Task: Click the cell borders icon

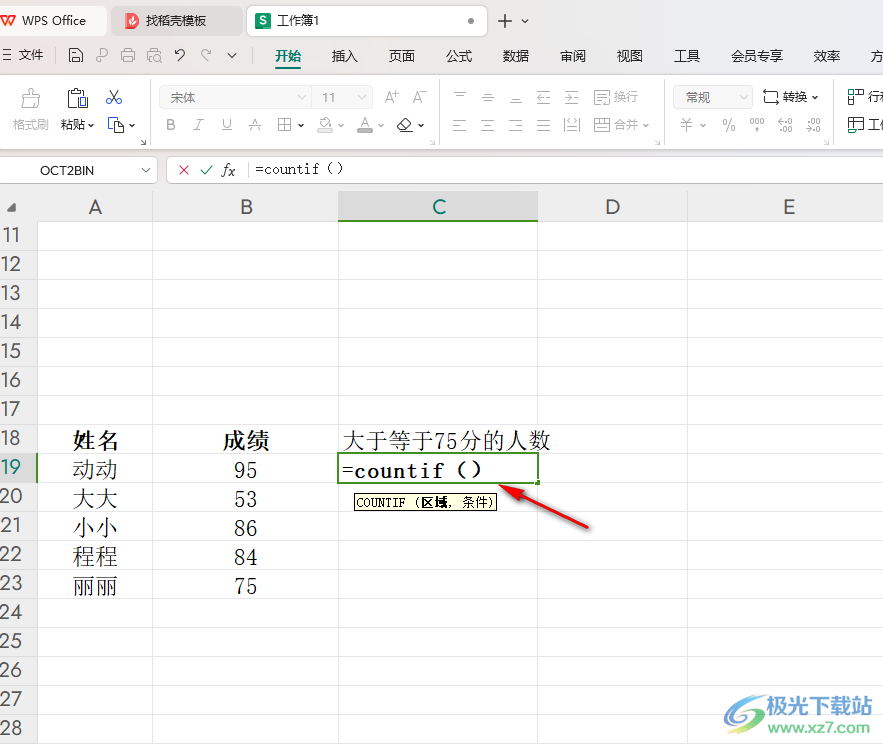Action: 284,125
